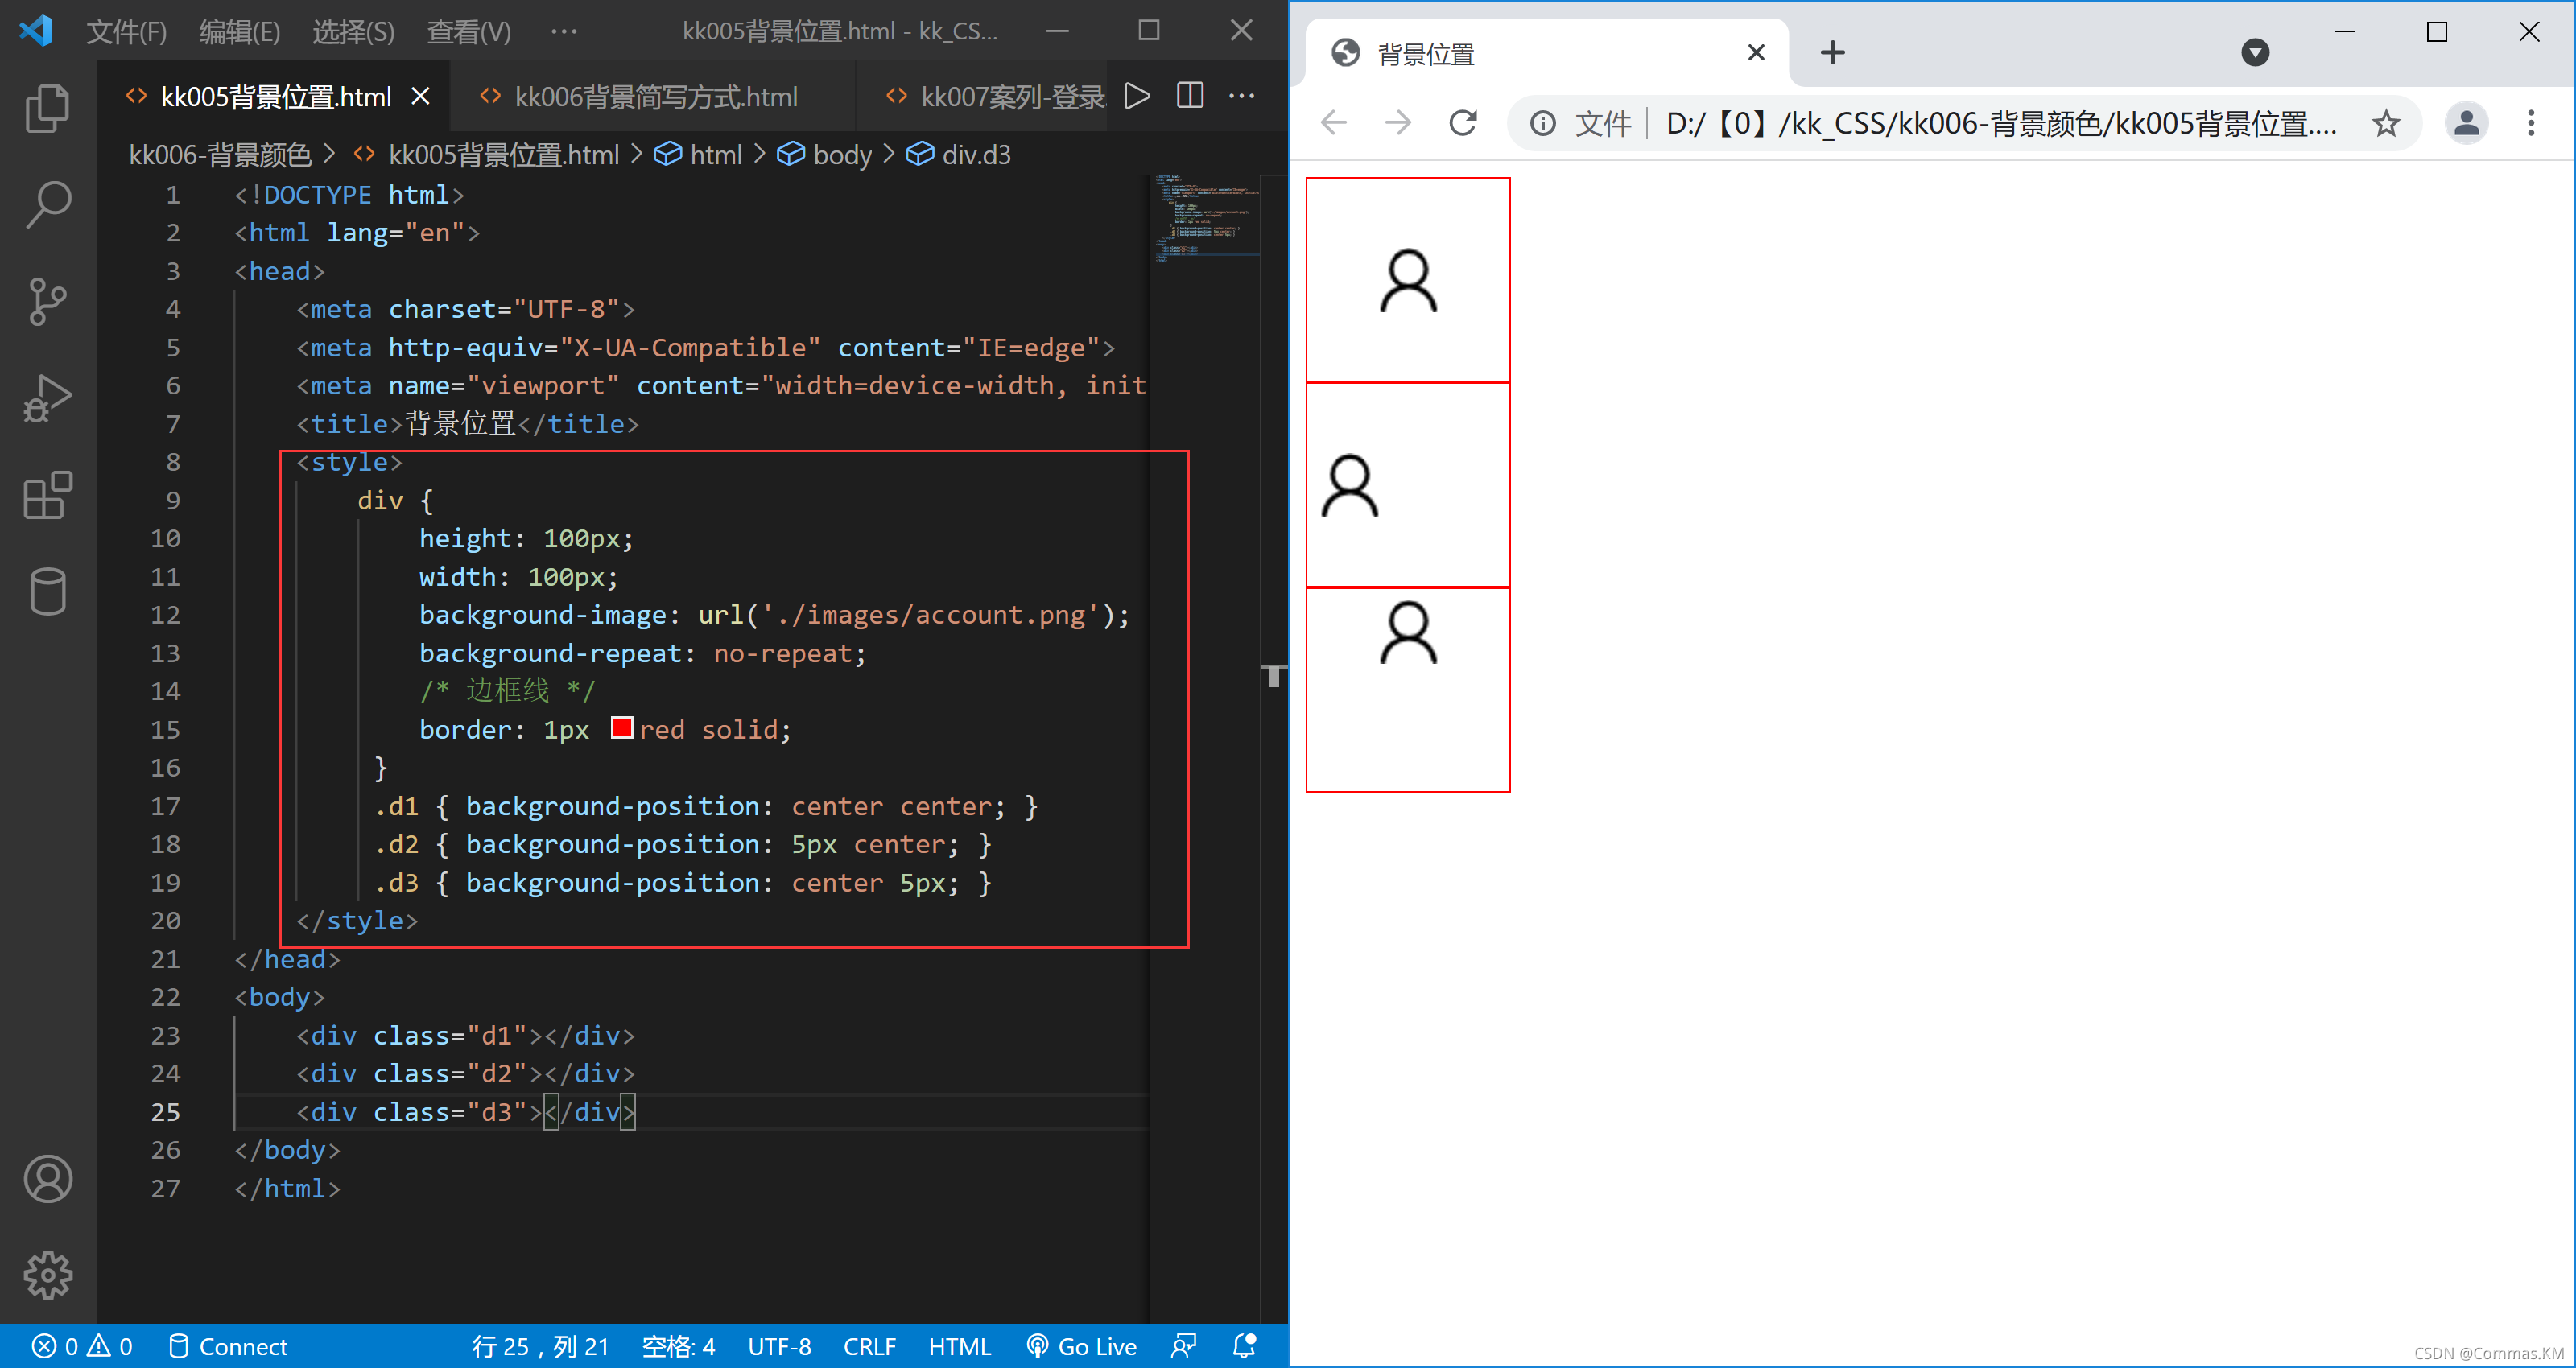Close the 背景位置 Chrome tab
Screen dimensions: 2576x1368
[1756, 52]
